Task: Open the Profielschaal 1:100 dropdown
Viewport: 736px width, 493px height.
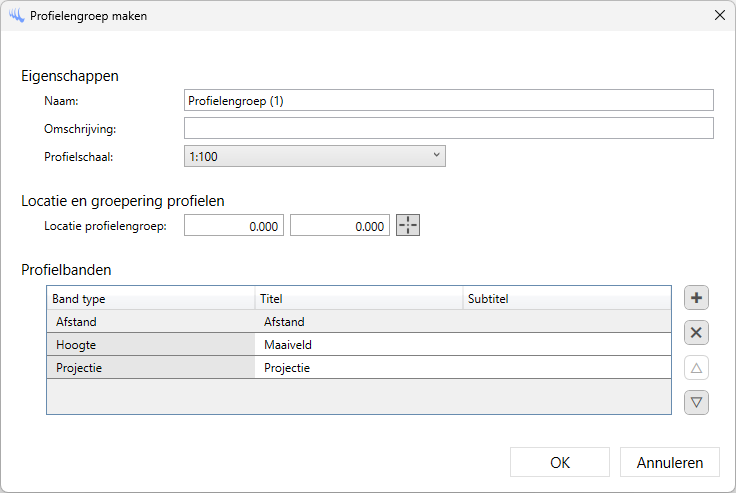Action: pyautogui.click(x=315, y=156)
